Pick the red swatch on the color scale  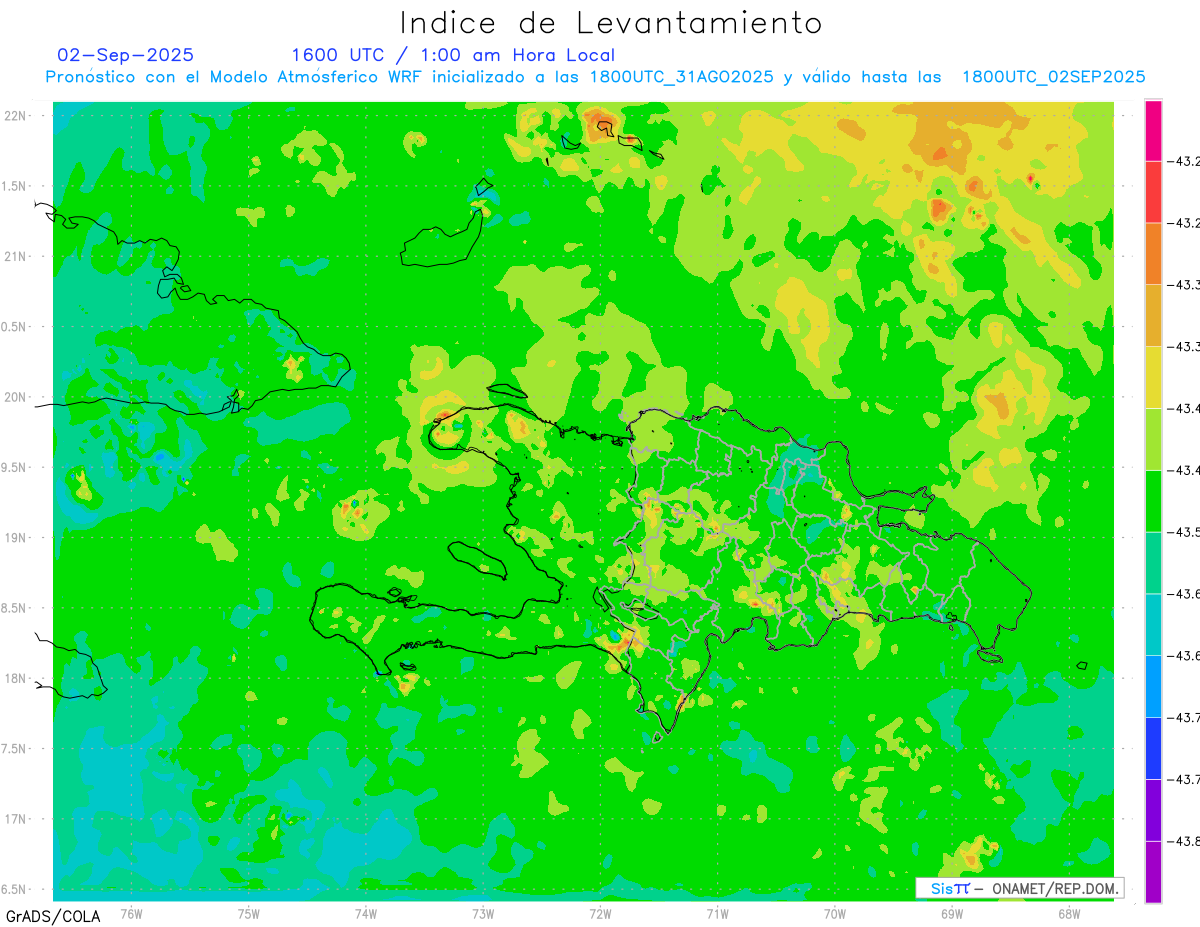(x=1153, y=191)
